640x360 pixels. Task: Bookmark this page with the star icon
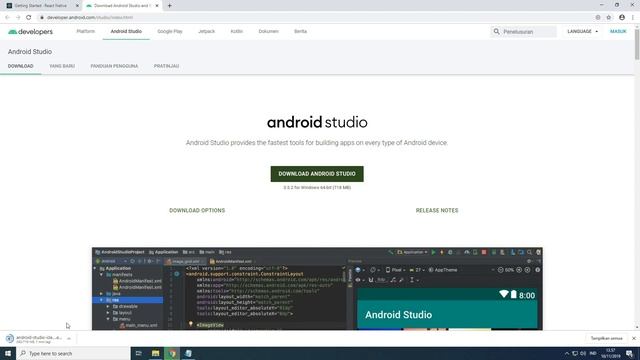609,18
